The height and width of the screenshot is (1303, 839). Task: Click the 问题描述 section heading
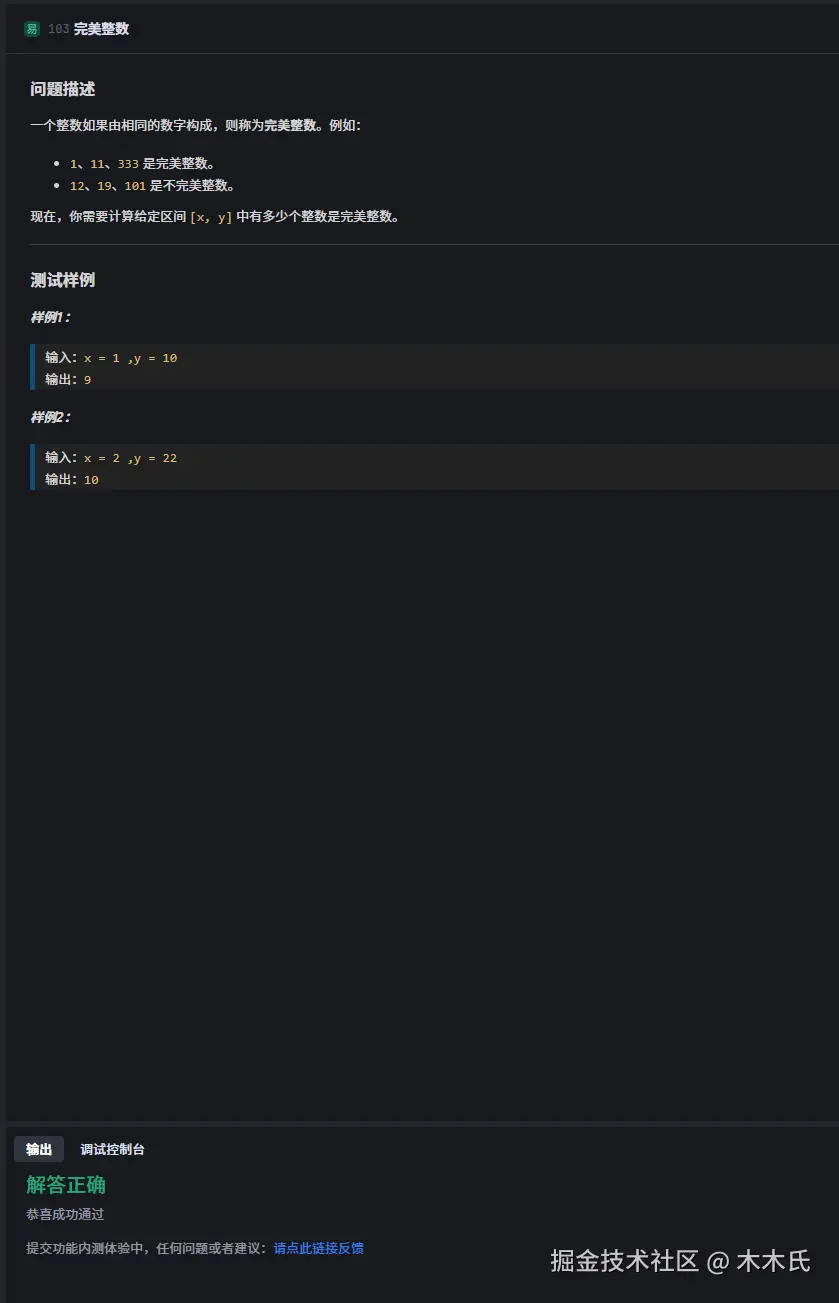[63, 89]
